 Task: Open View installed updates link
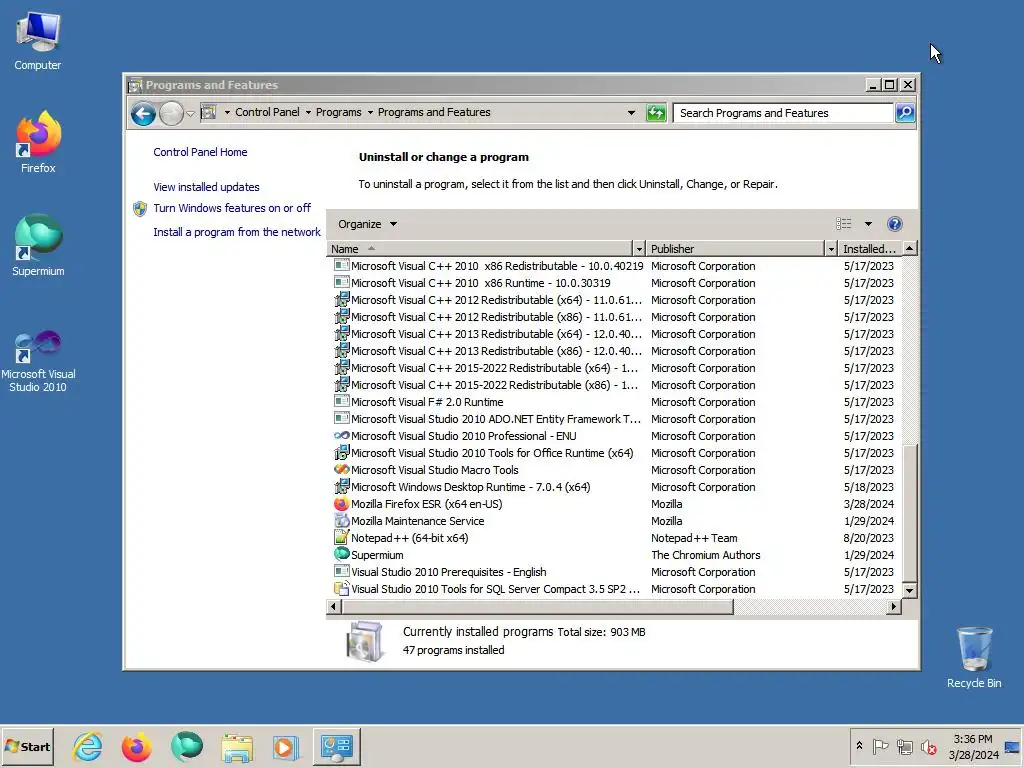click(206, 187)
